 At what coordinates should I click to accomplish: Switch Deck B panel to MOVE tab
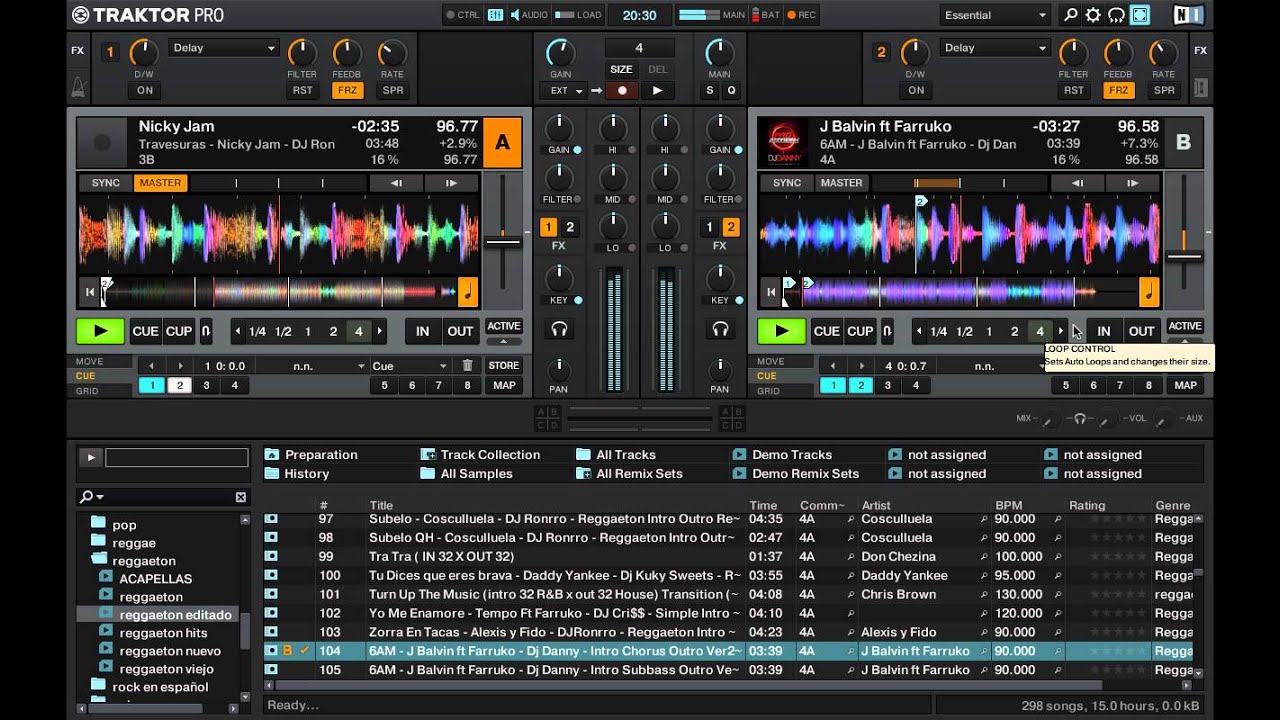(771, 361)
